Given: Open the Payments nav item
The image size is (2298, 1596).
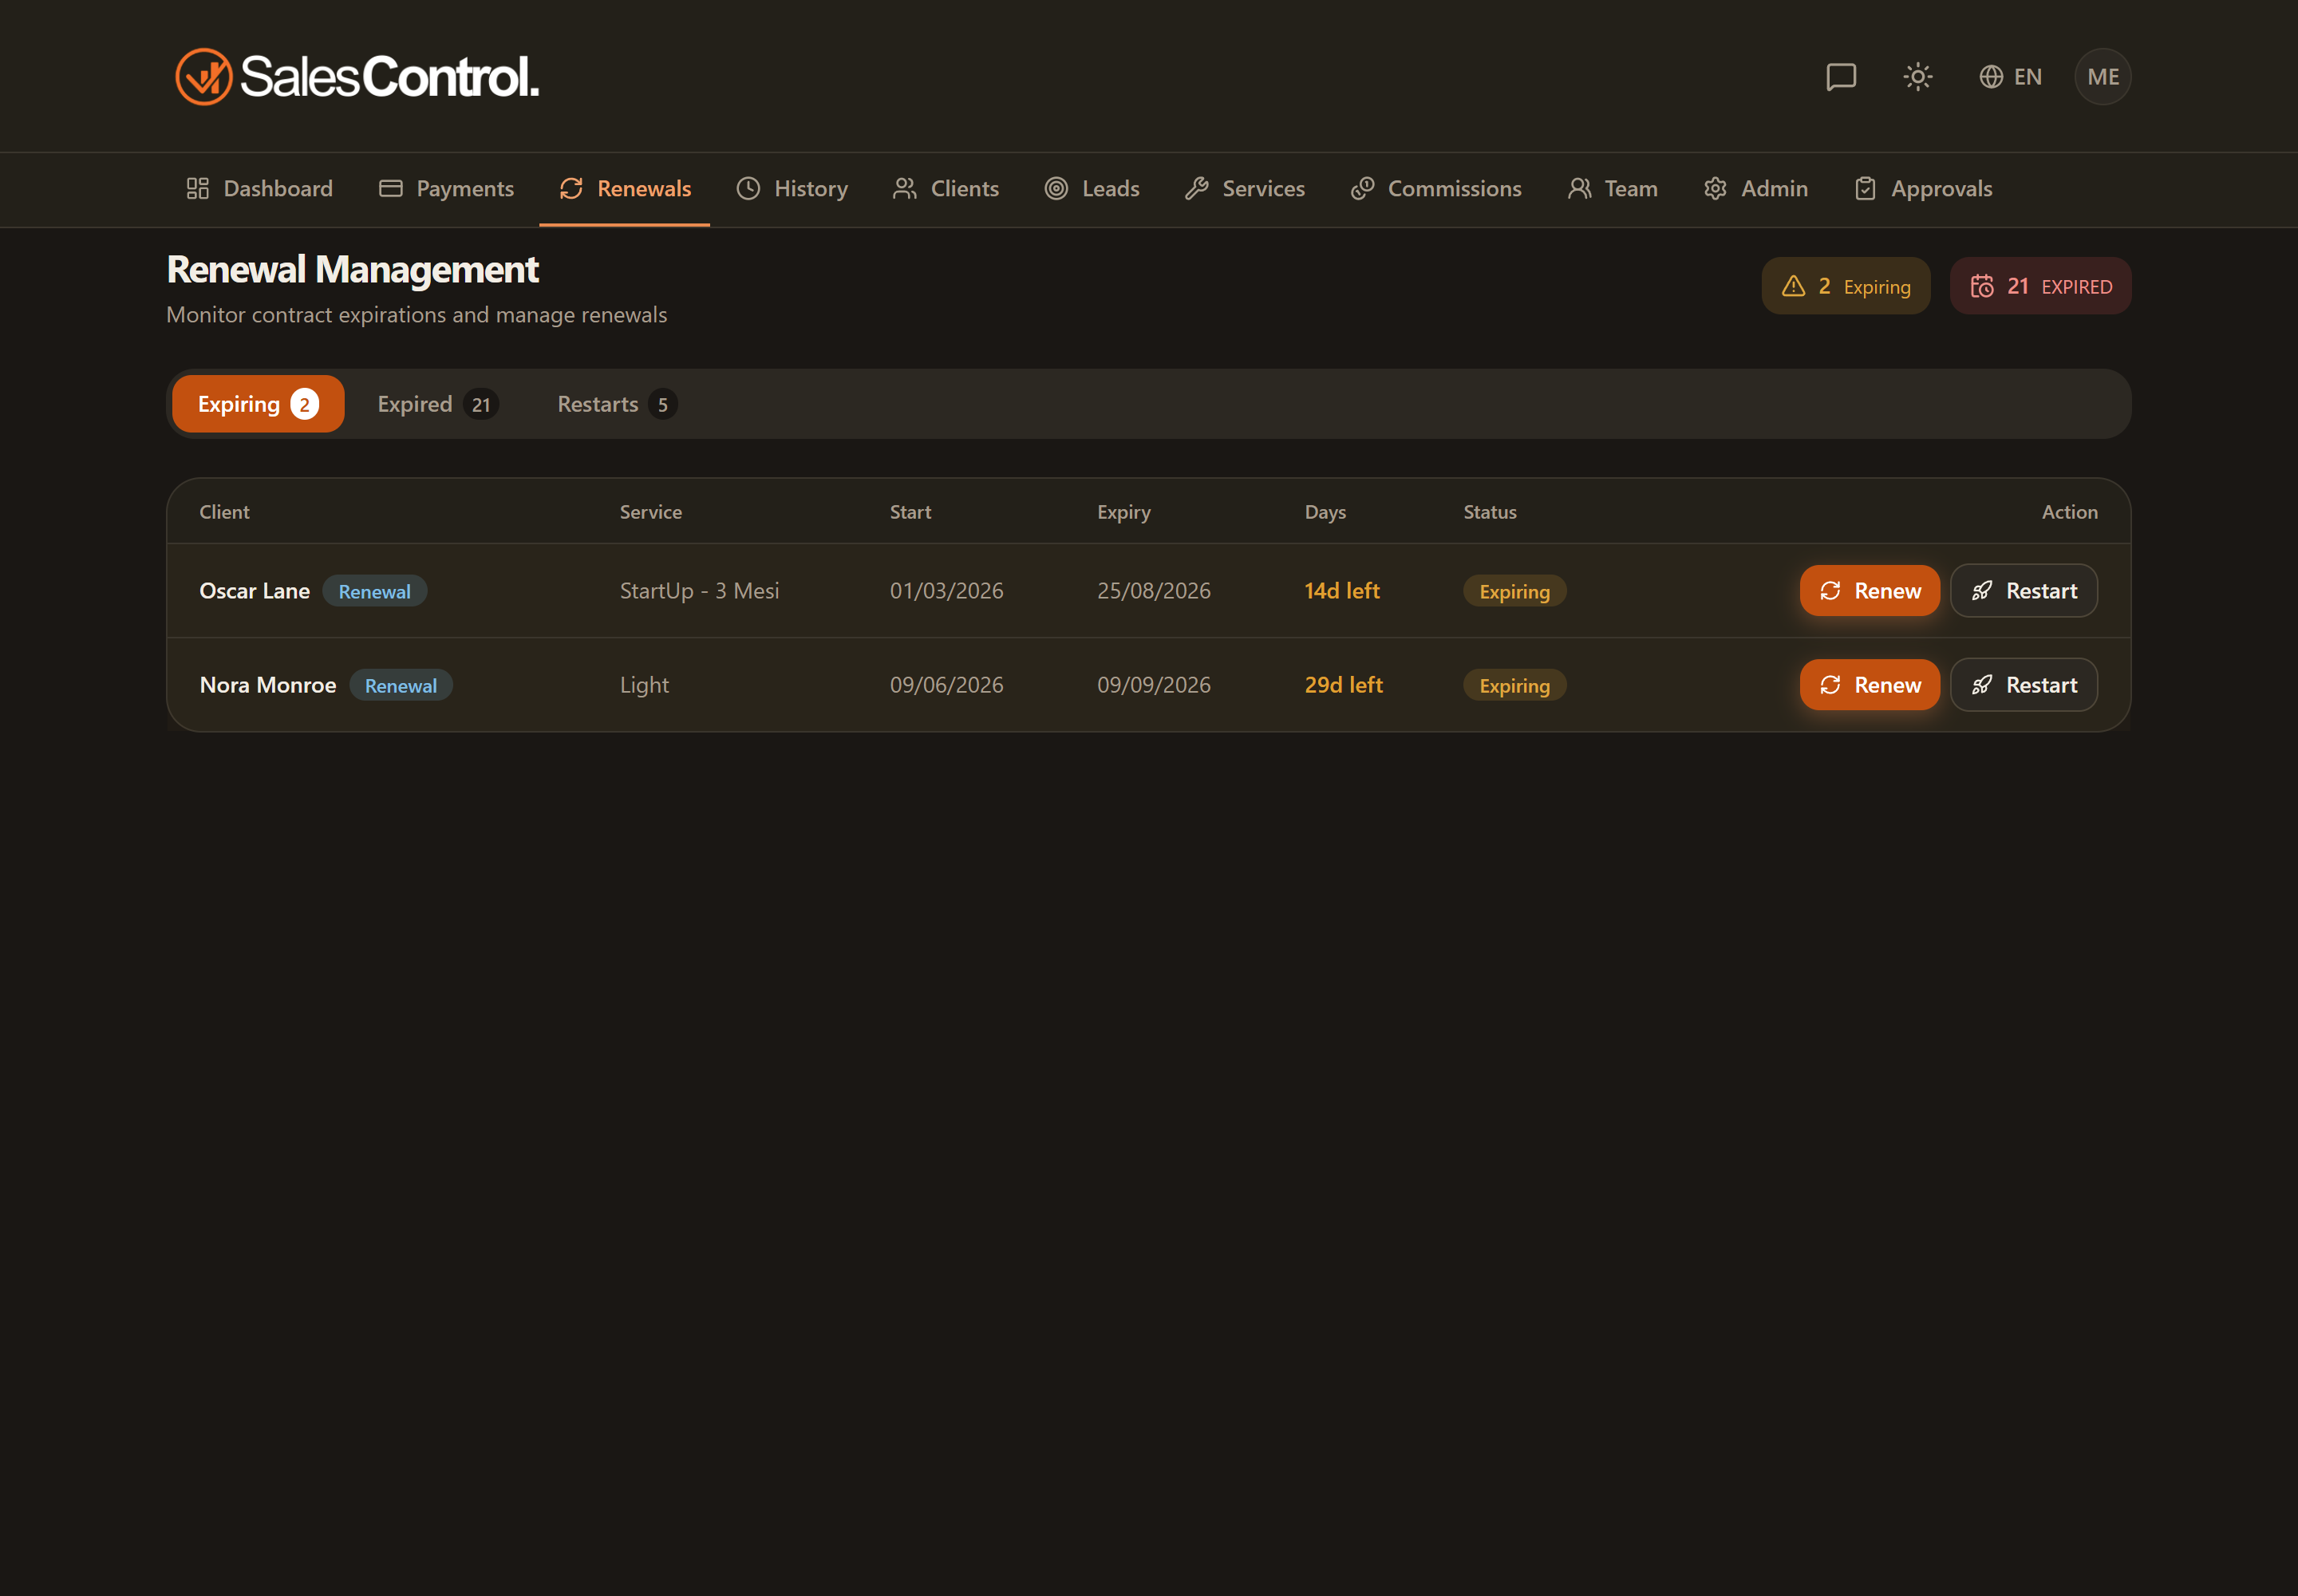Looking at the screenshot, I should click(x=446, y=189).
